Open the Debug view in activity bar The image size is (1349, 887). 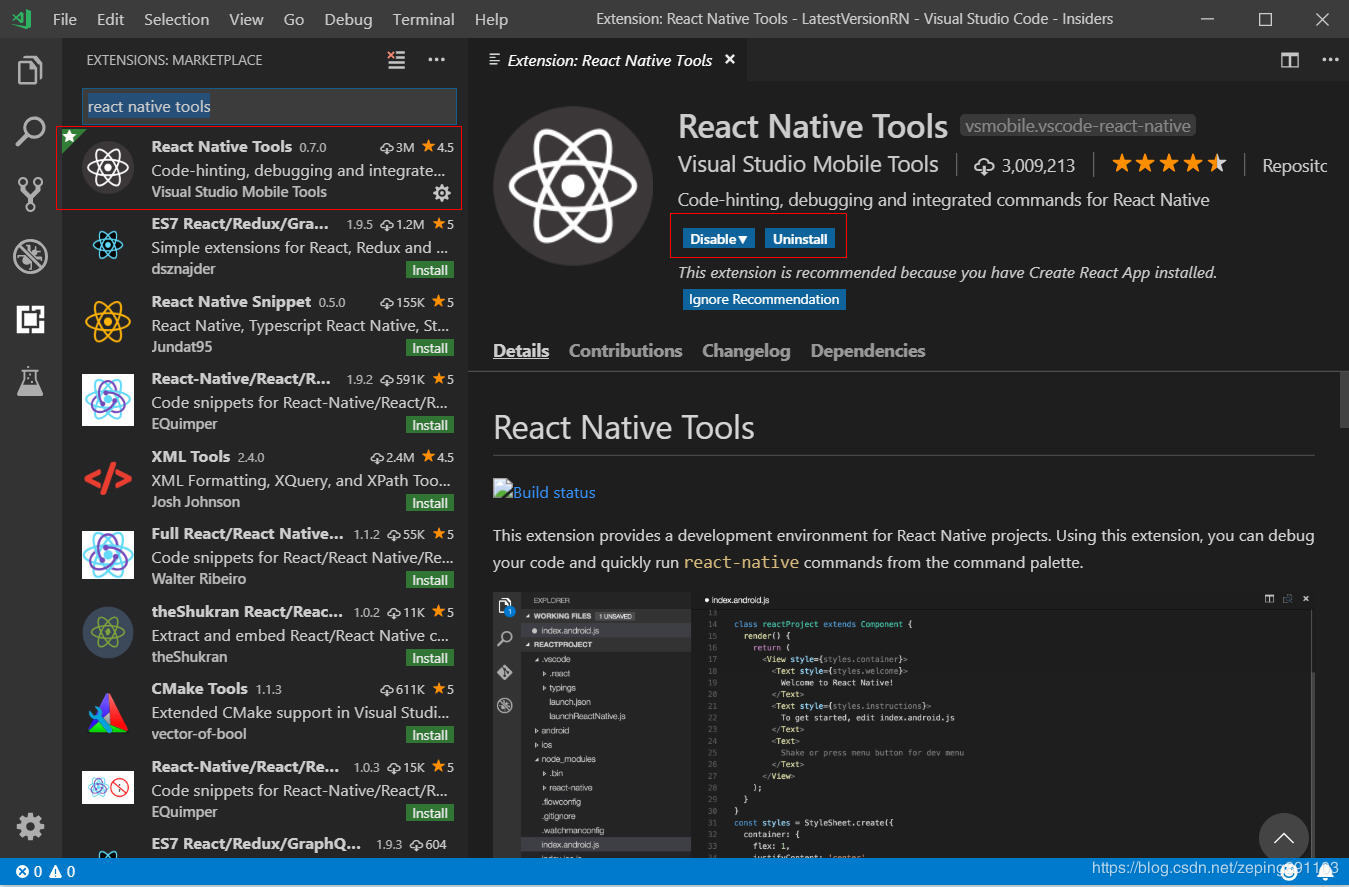coord(31,257)
